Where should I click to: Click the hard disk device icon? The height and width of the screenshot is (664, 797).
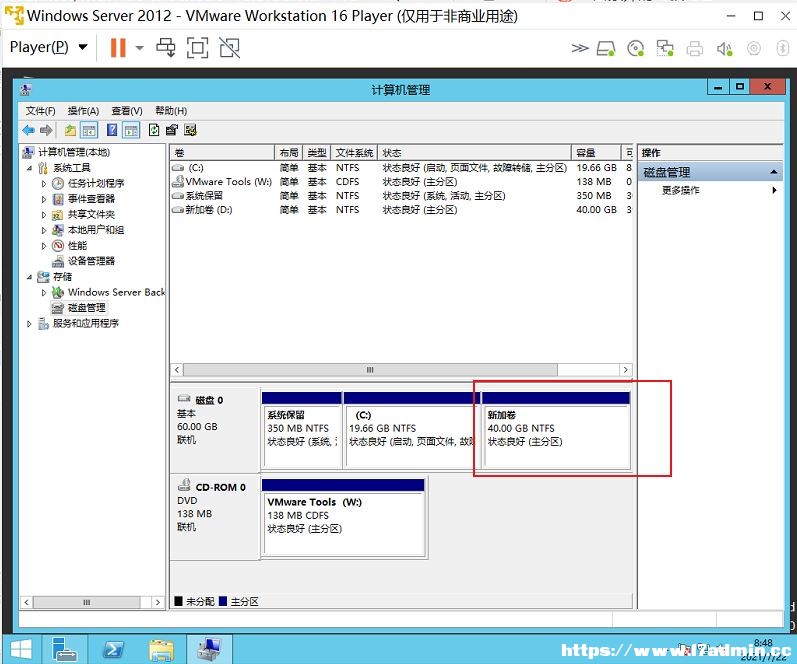606,48
